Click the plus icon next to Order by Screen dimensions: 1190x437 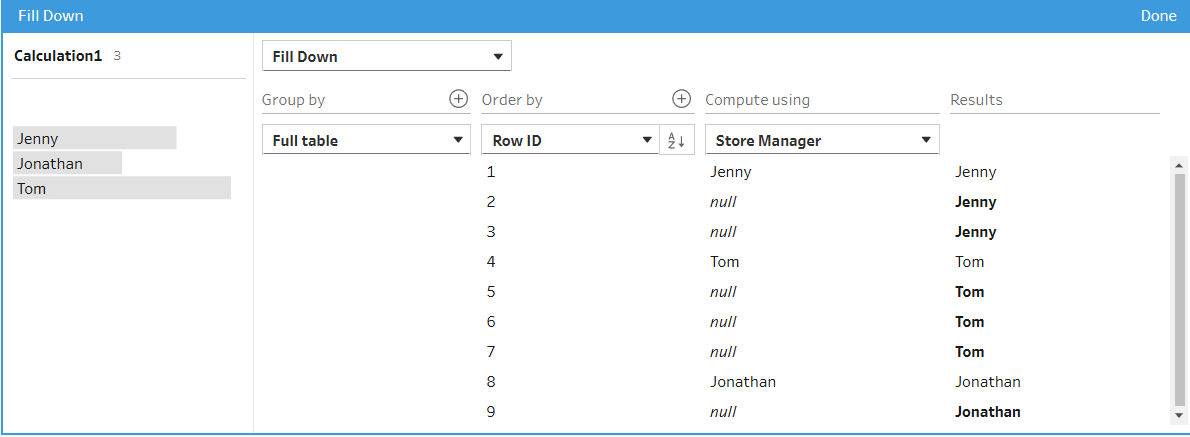pos(681,99)
